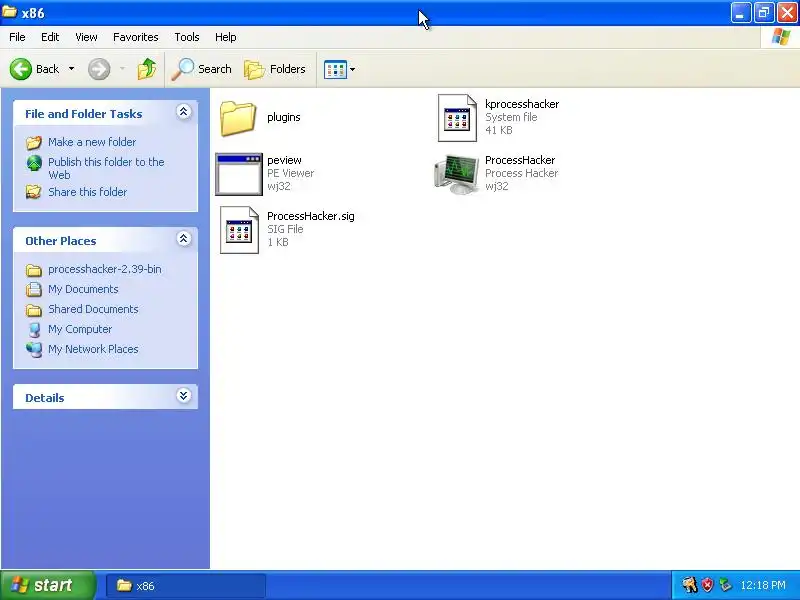Open the Views dropdown arrow
Screen dimensions: 800x600
[353, 69]
